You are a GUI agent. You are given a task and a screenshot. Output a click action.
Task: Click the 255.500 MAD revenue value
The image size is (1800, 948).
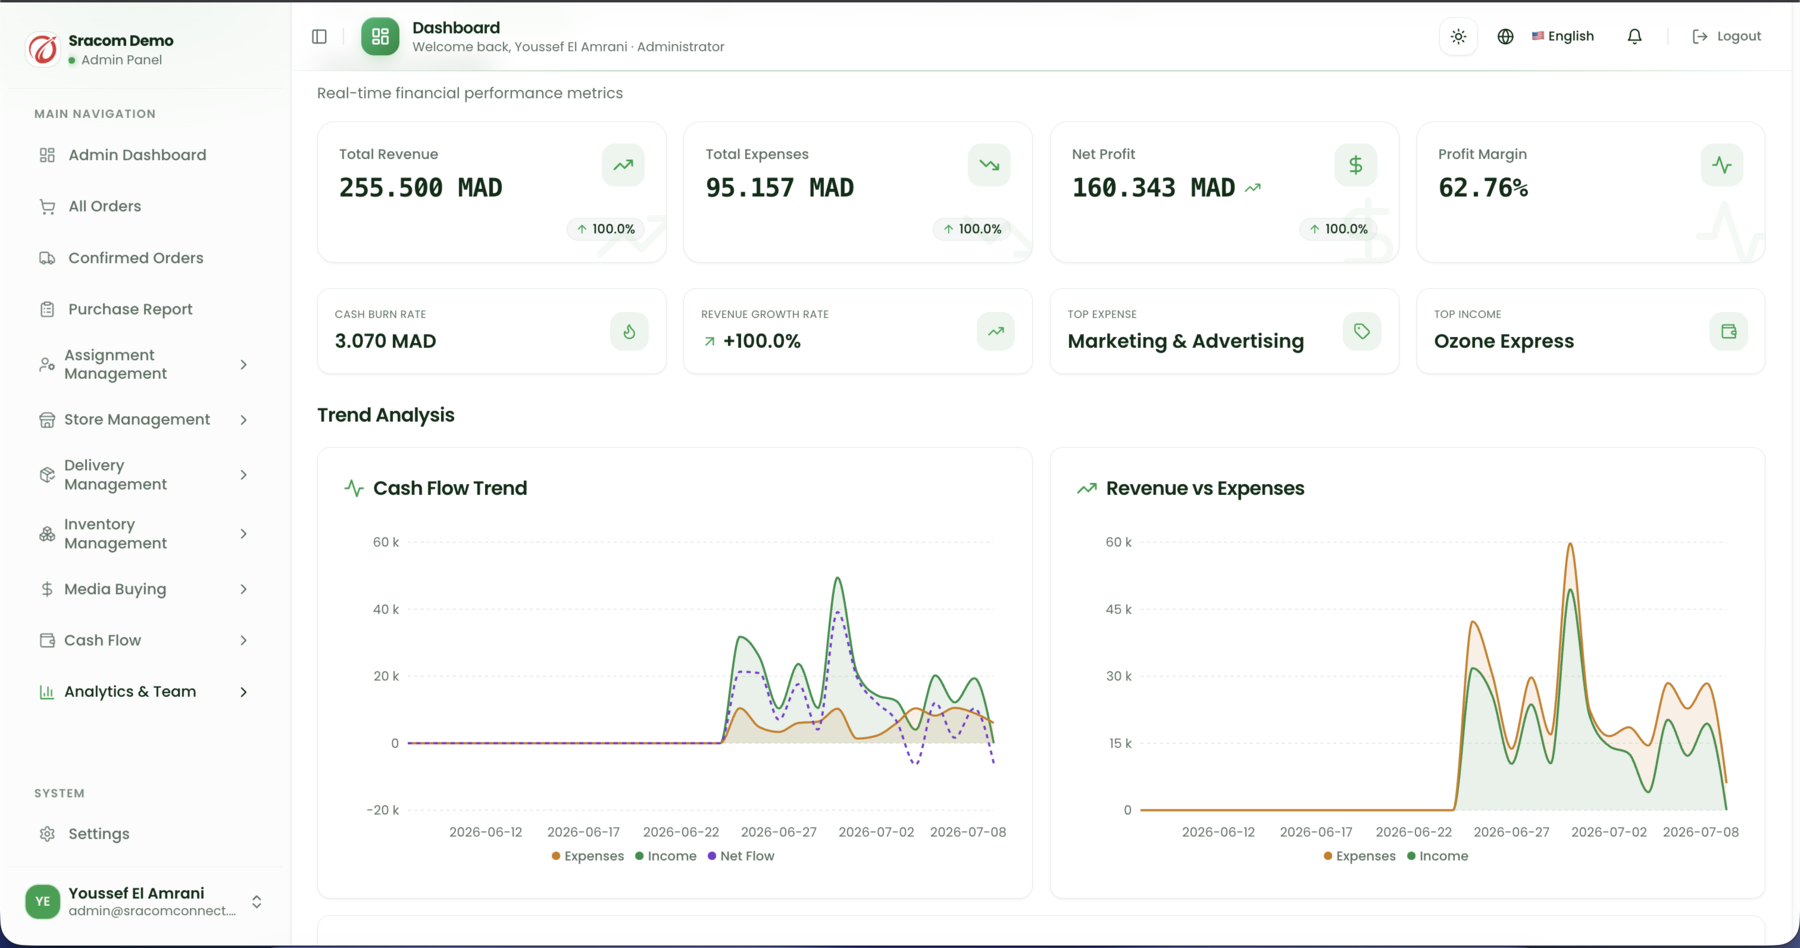click(x=421, y=188)
